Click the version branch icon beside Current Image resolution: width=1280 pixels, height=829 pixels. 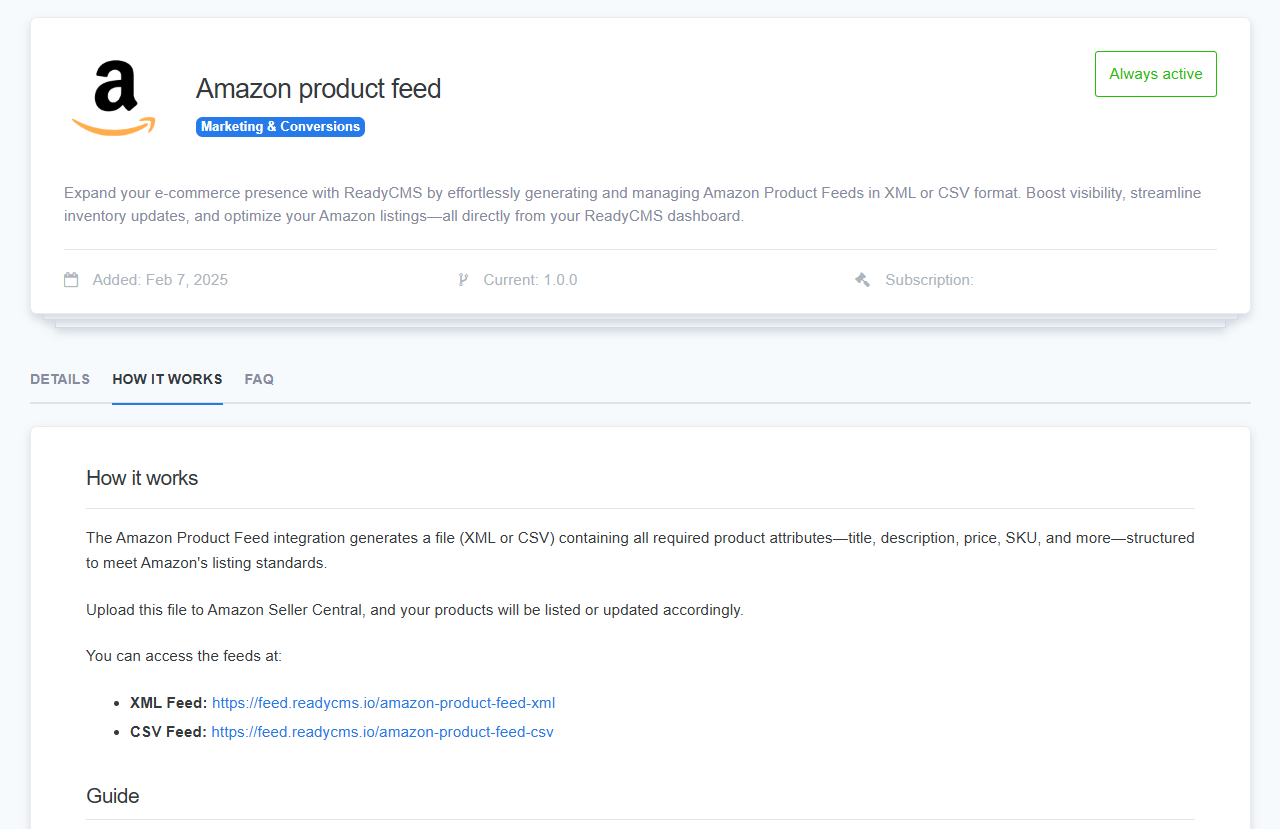463,280
